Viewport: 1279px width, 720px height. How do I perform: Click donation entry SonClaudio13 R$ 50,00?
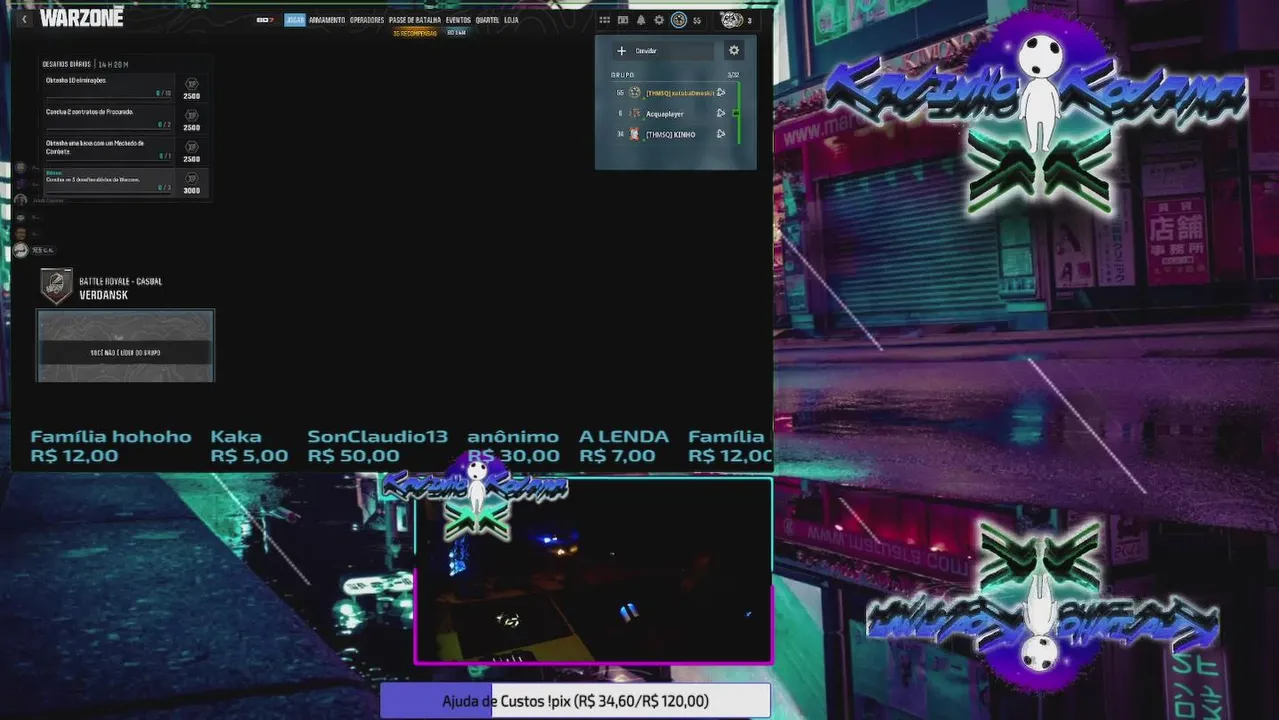click(377, 446)
